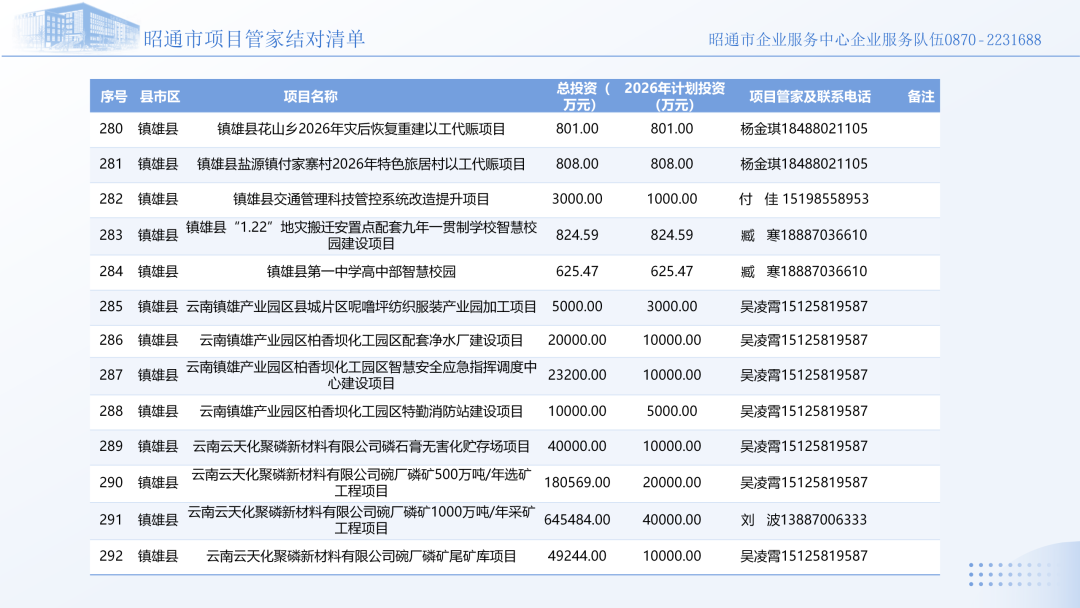Select the 磷石膏无害化贮存场项目 row
This screenshot has height=608, width=1080.
click(x=361, y=446)
